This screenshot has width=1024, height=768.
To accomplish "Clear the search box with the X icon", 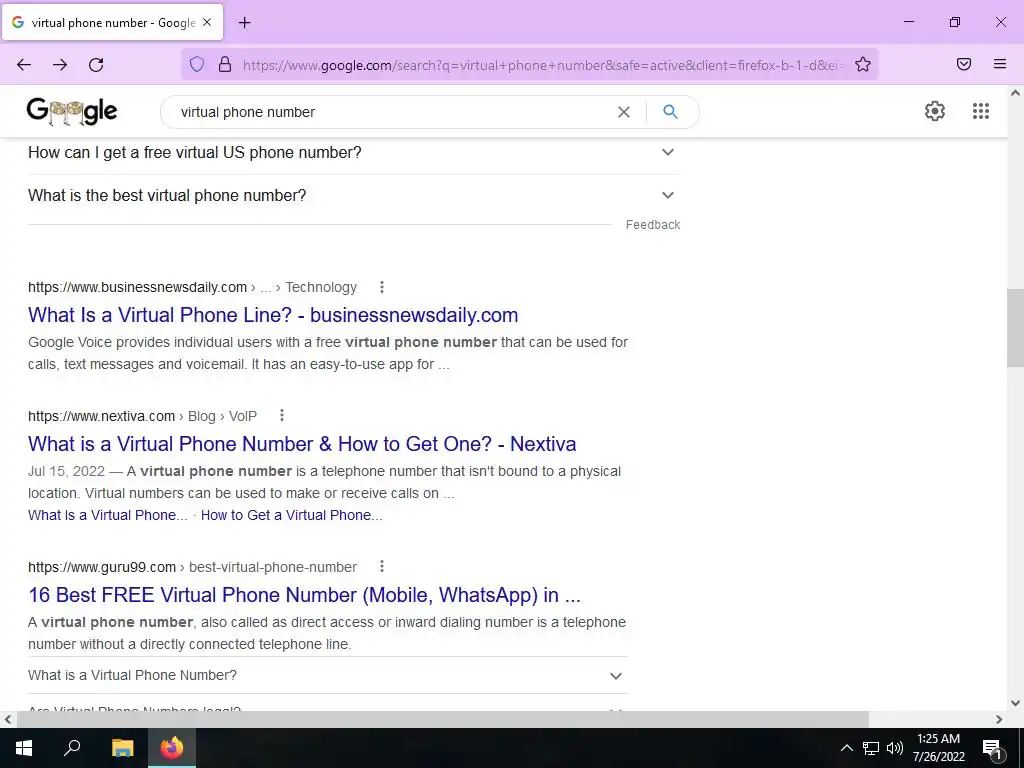I will (624, 112).
